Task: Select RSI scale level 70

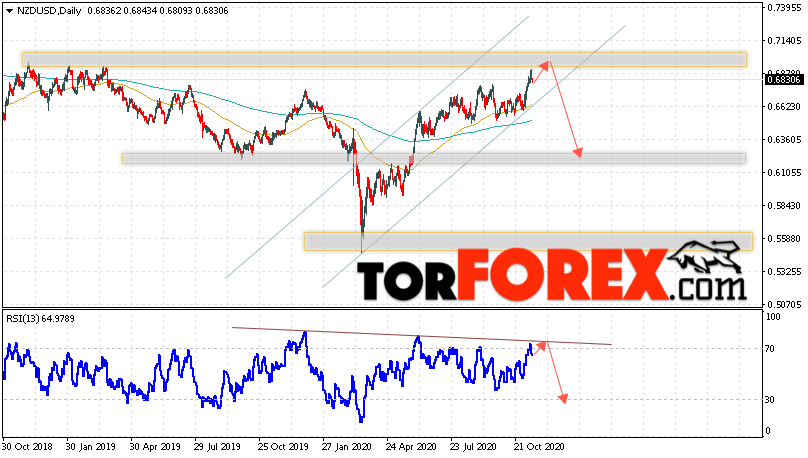Action: click(x=770, y=349)
